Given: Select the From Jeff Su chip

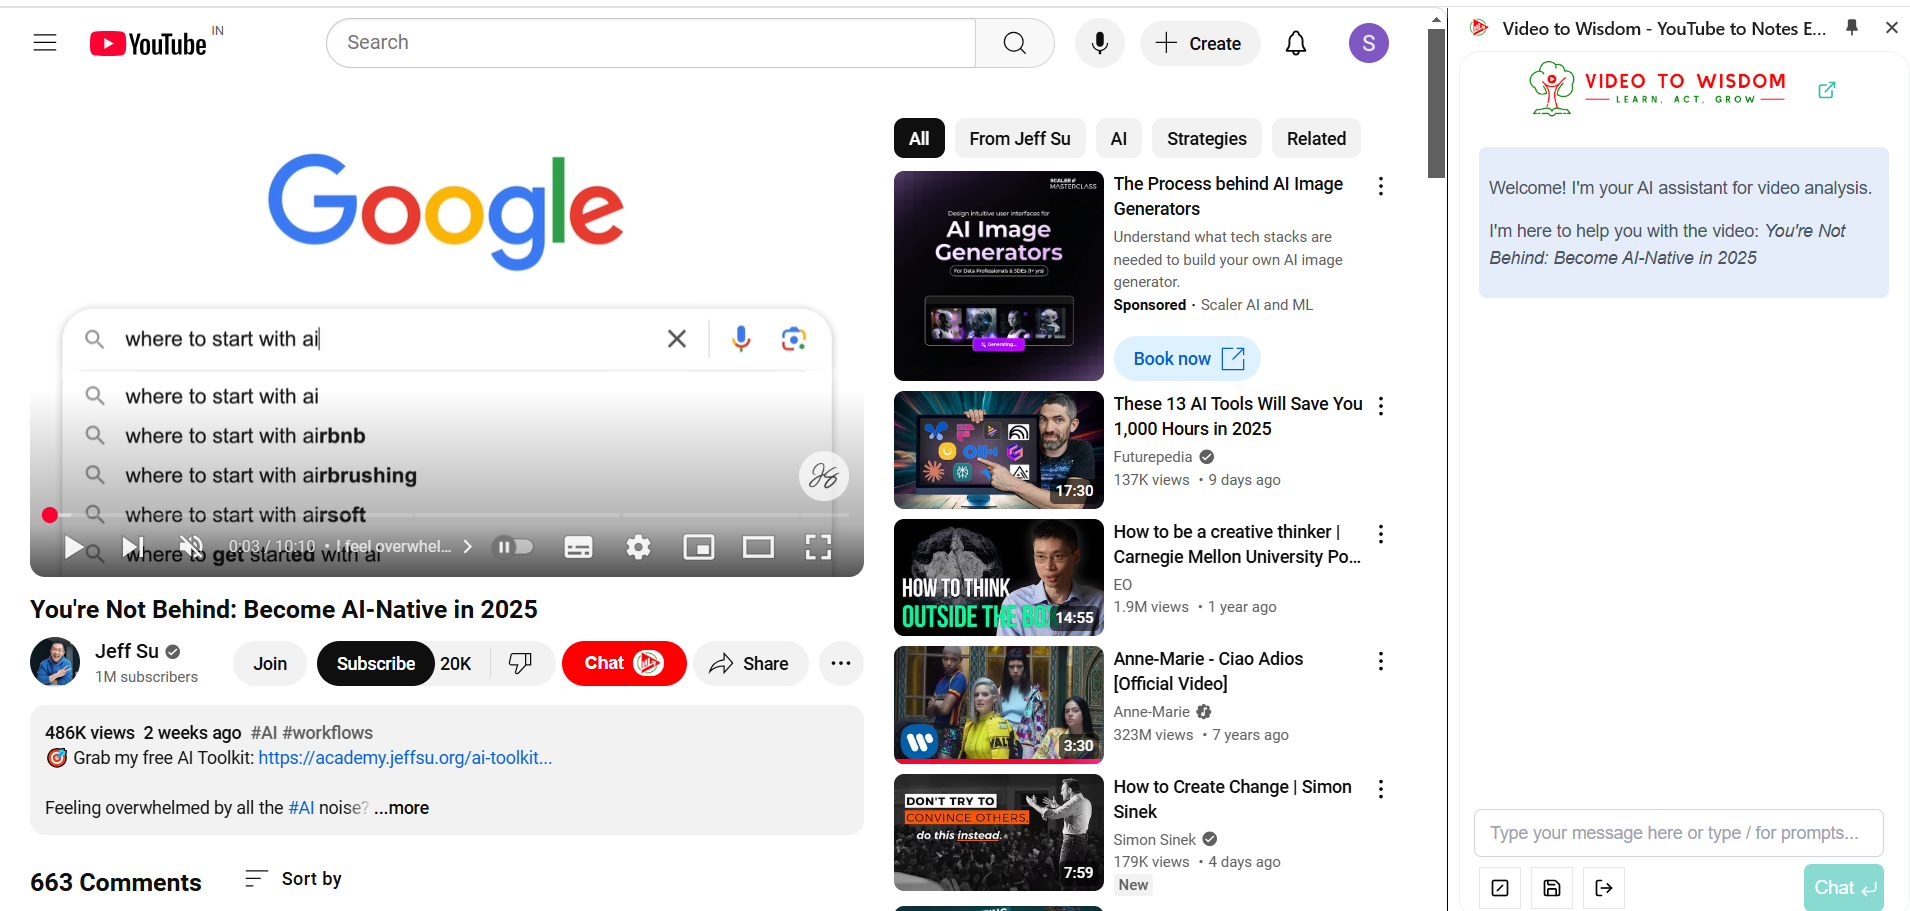Looking at the screenshot, I should pos(1020,139).
